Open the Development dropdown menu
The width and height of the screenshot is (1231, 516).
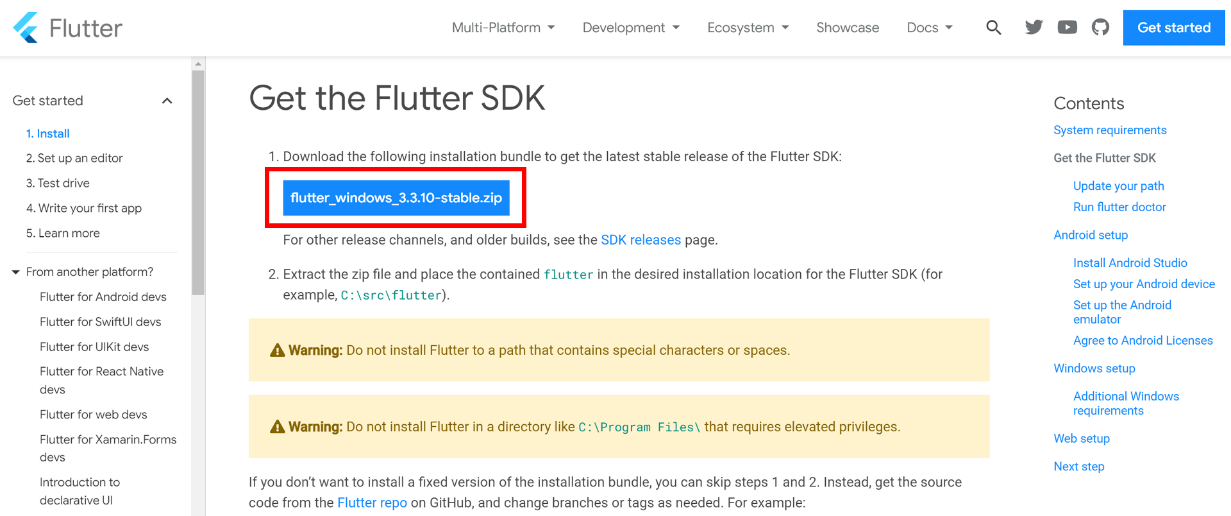[631, 28]
